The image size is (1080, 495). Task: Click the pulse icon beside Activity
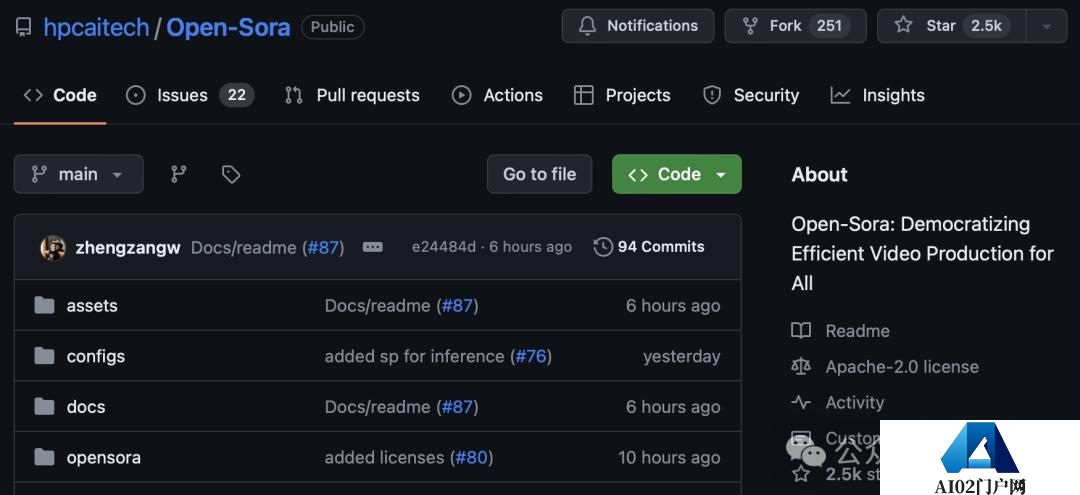[x=801, y=402]
